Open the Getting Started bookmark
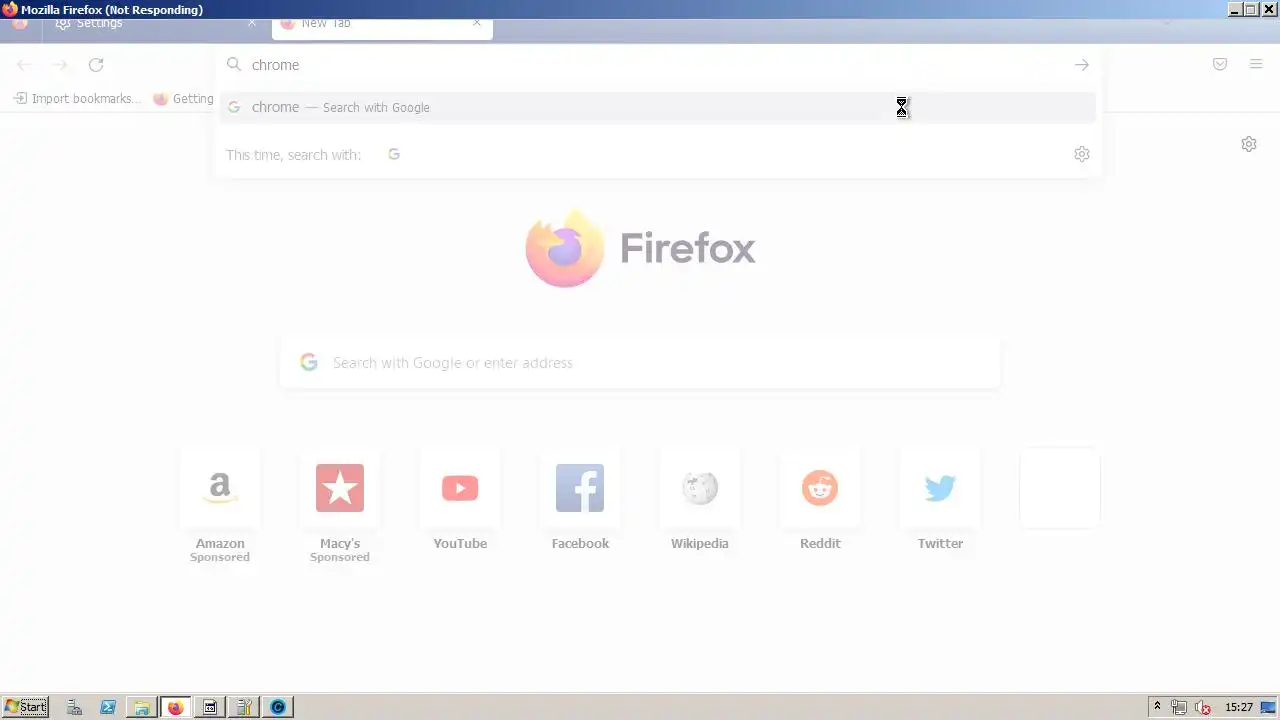Viewport: 1280px width, 720px height. 184,99
